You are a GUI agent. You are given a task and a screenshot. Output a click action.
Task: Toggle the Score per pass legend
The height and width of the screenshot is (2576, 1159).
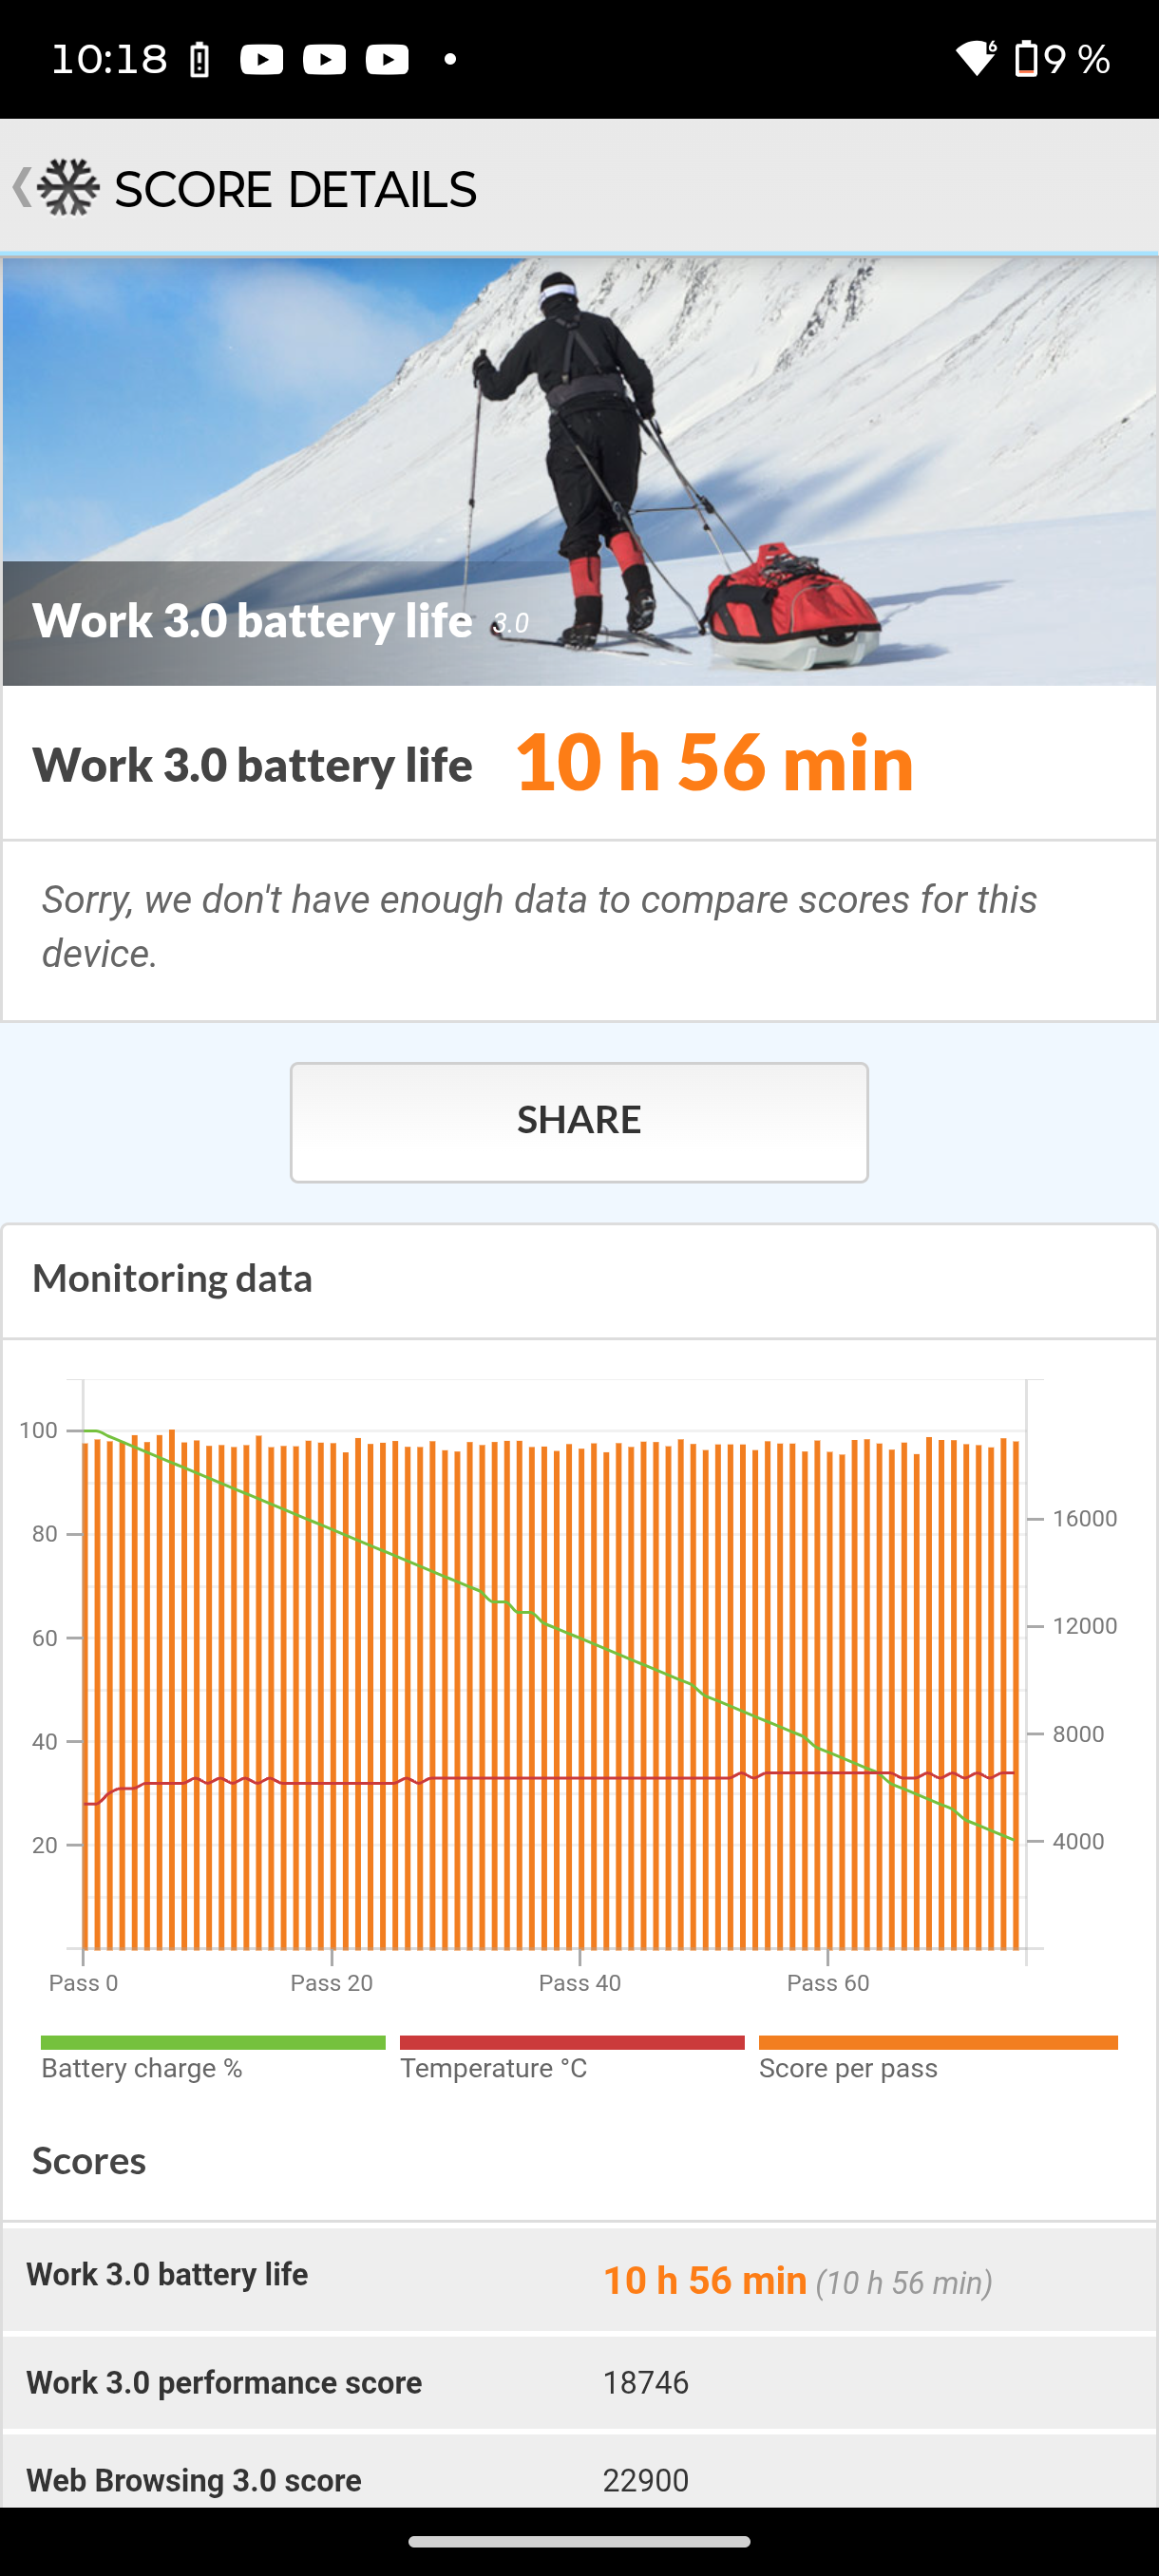pos(937,2057)
